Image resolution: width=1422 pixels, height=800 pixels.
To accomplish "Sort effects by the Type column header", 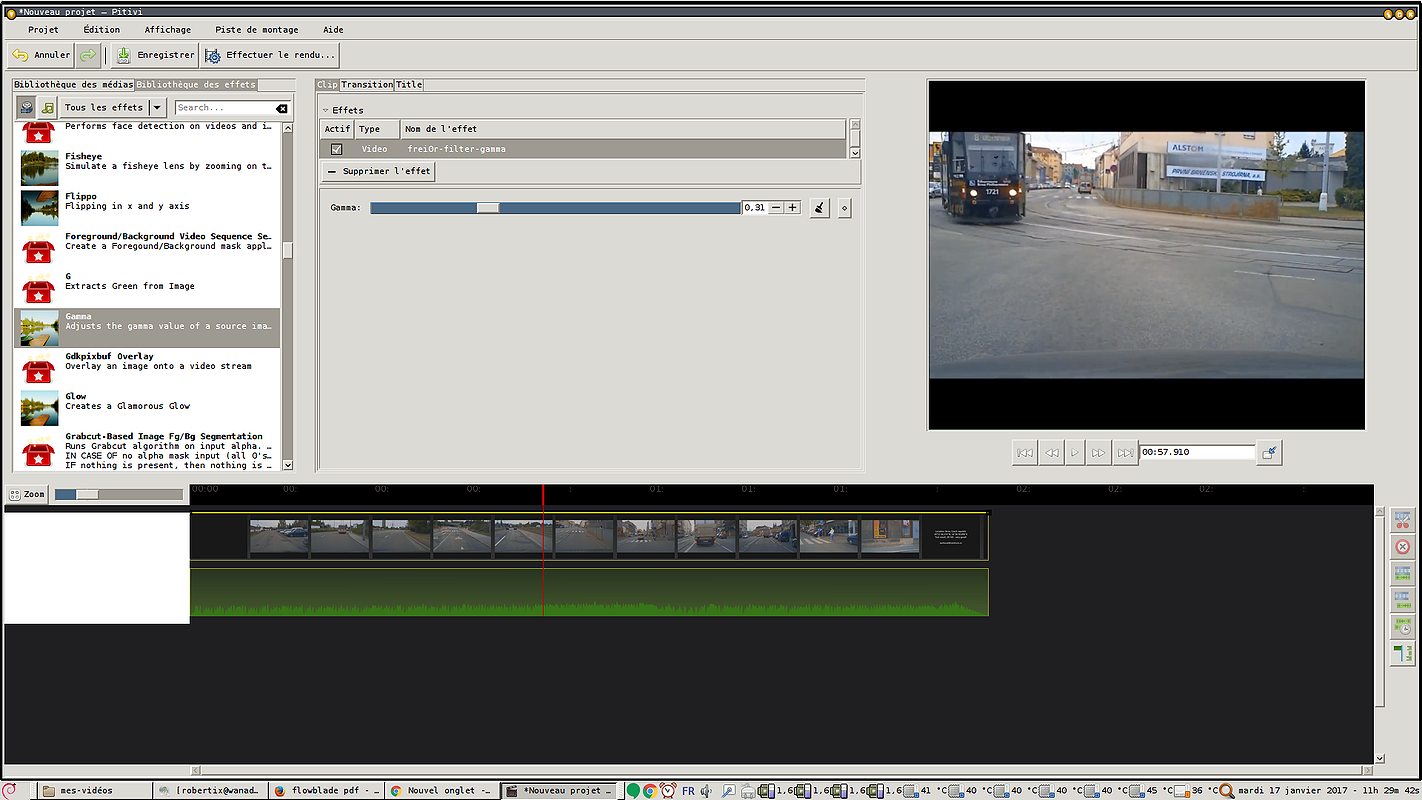I will (377, 129).
